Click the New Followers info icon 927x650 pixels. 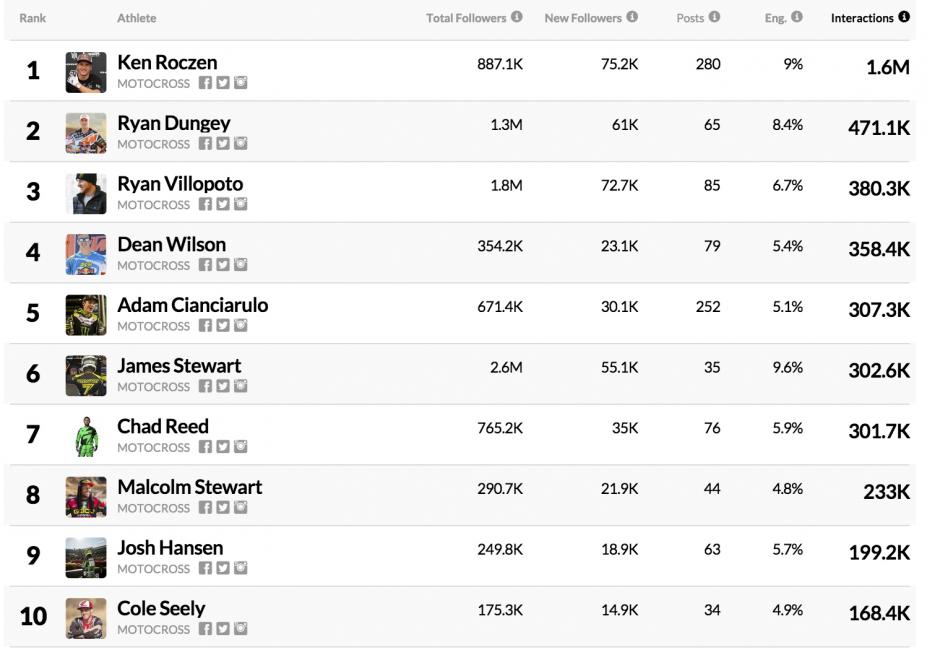pyautogui.click(x=632, y=17)
